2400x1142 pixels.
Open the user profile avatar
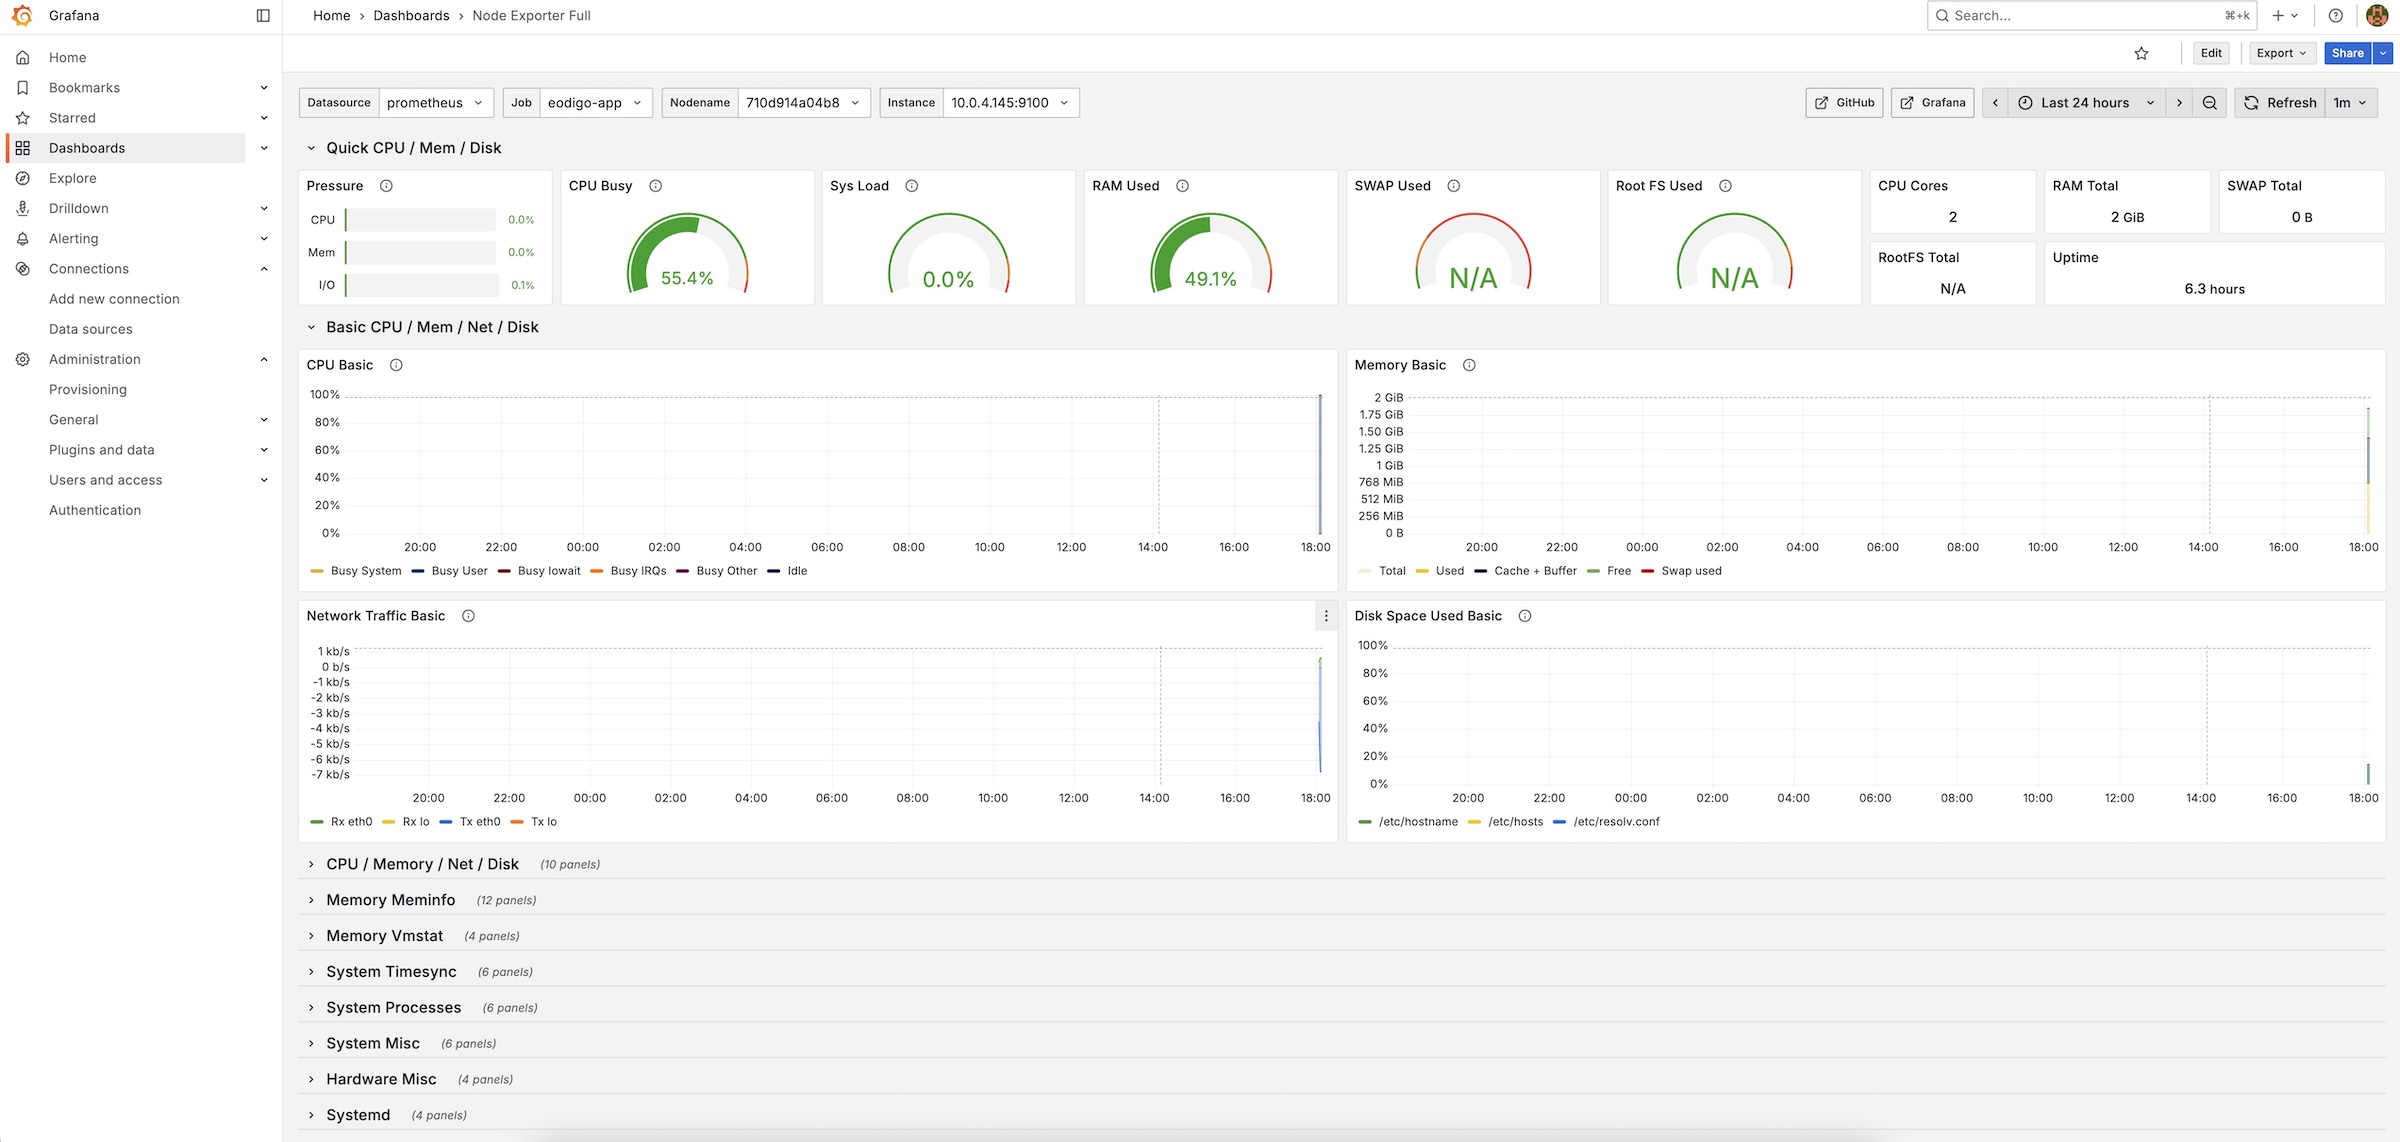[2377, 16]
